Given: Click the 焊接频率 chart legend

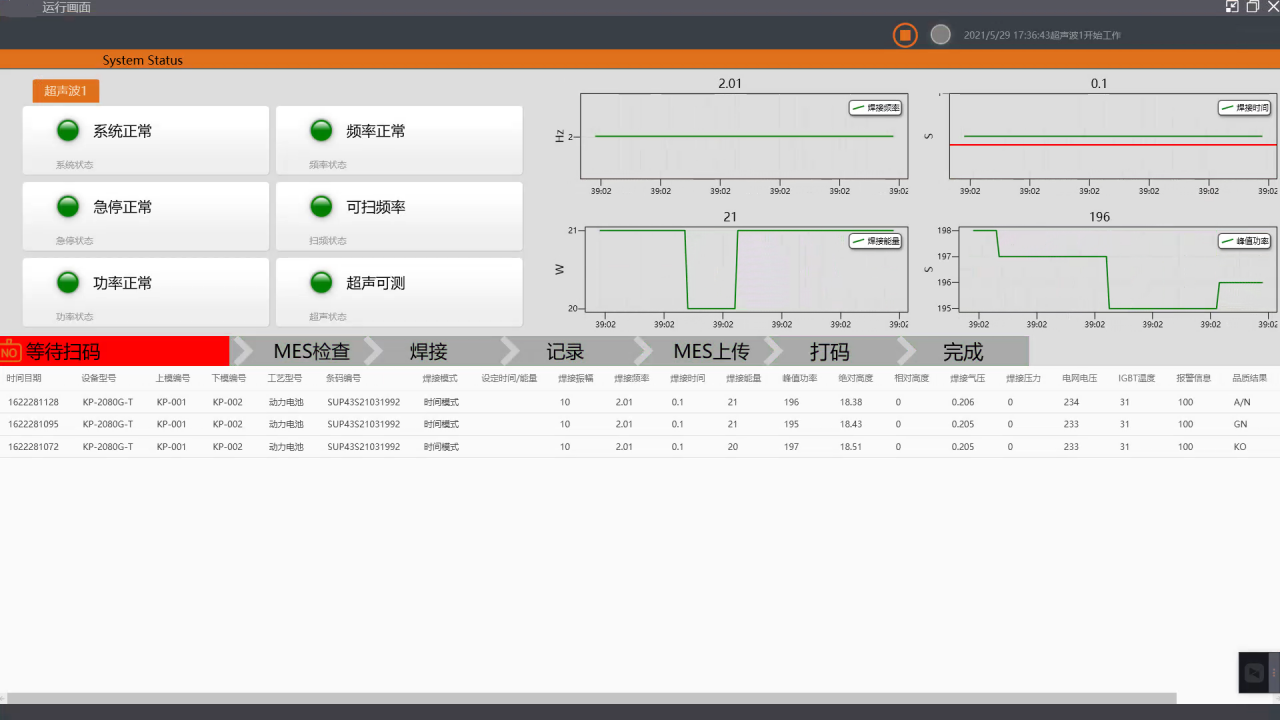Looking at the screenshot, I should (x=875, y=107).
